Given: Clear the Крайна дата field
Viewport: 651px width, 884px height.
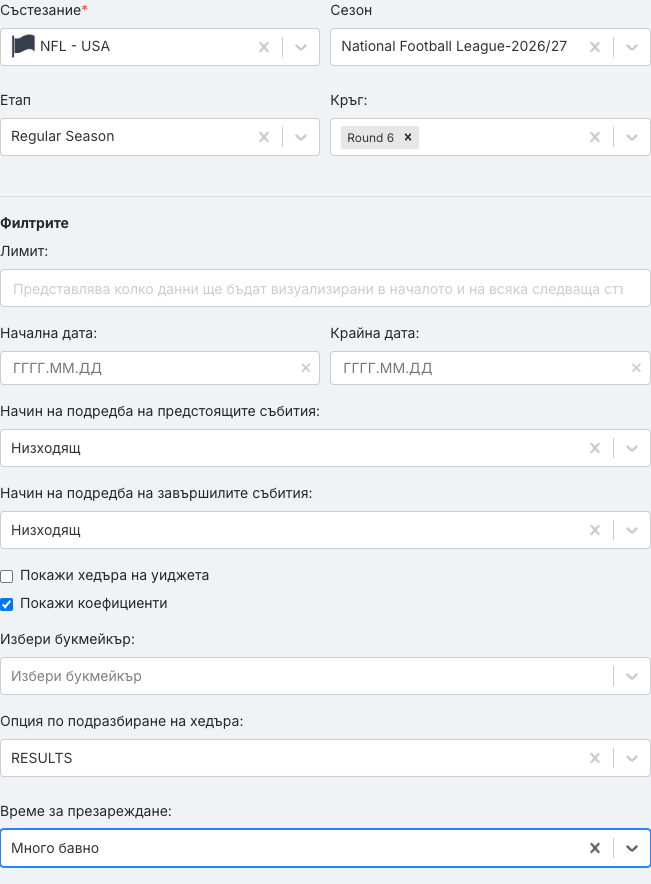Looking at the screenshot, I should pos(636,368).
